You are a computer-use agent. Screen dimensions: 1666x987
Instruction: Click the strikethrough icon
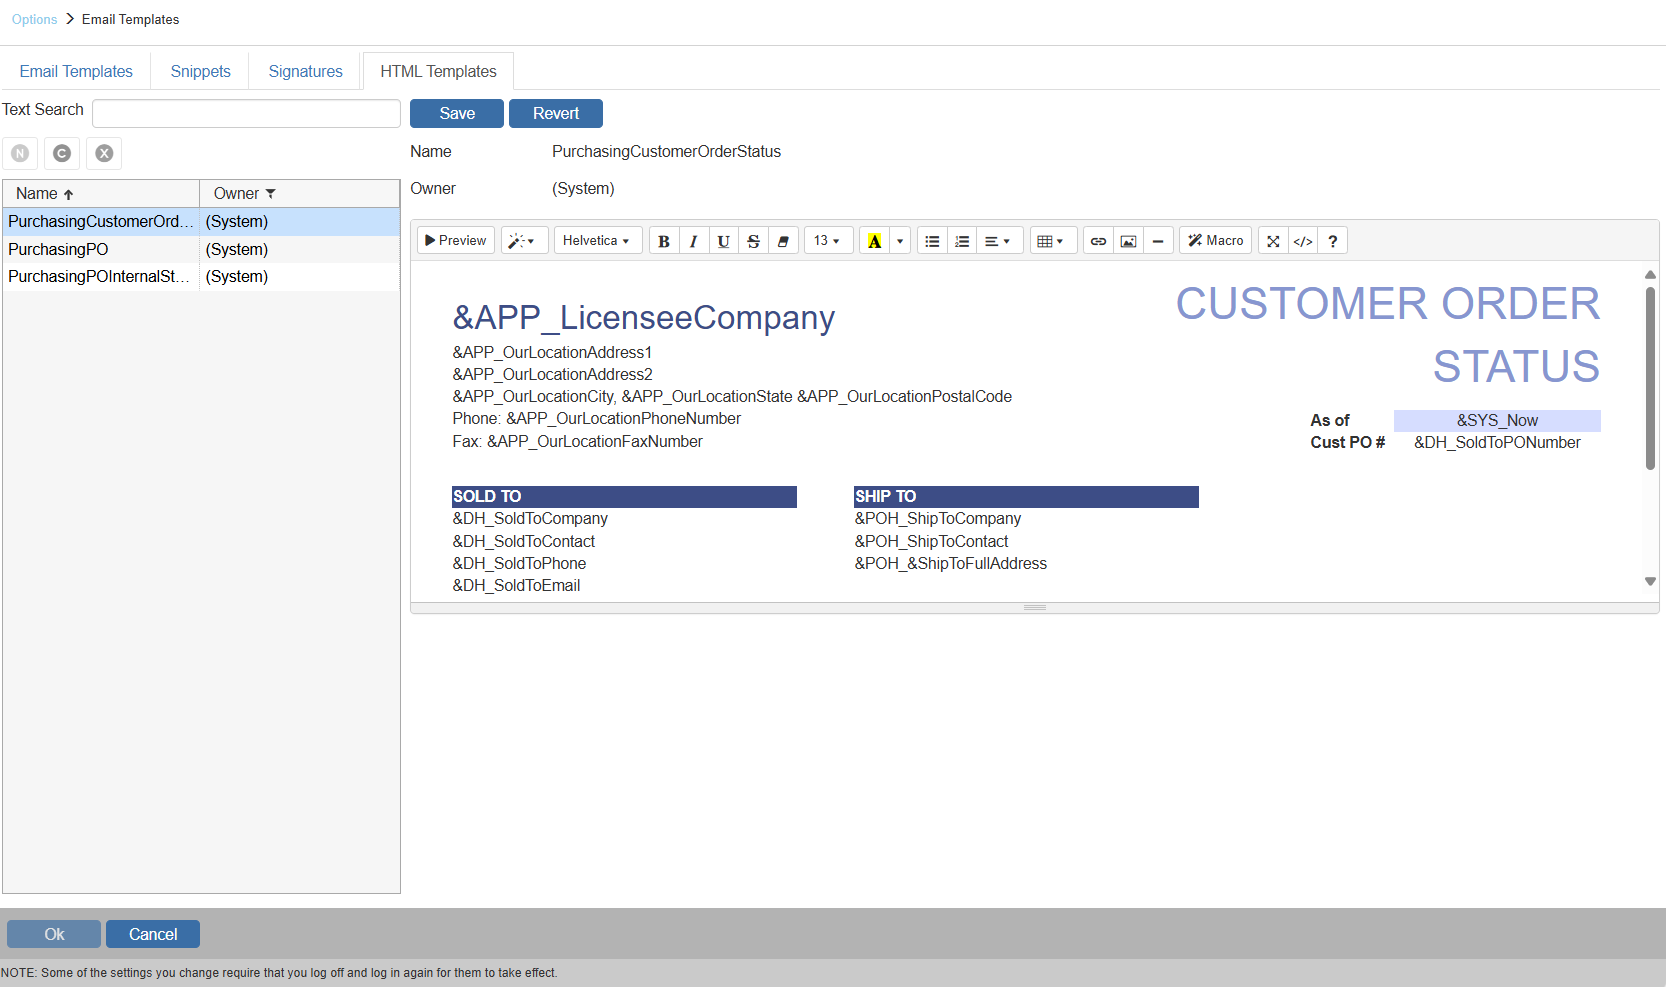(x=753, y=241)
